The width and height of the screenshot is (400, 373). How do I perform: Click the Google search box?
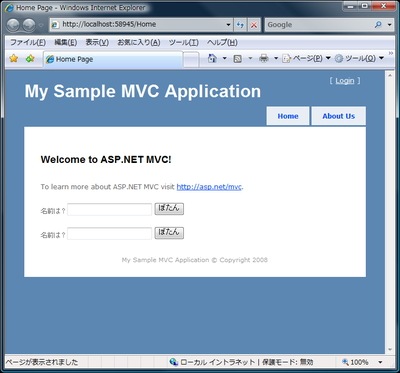(318, 25)
